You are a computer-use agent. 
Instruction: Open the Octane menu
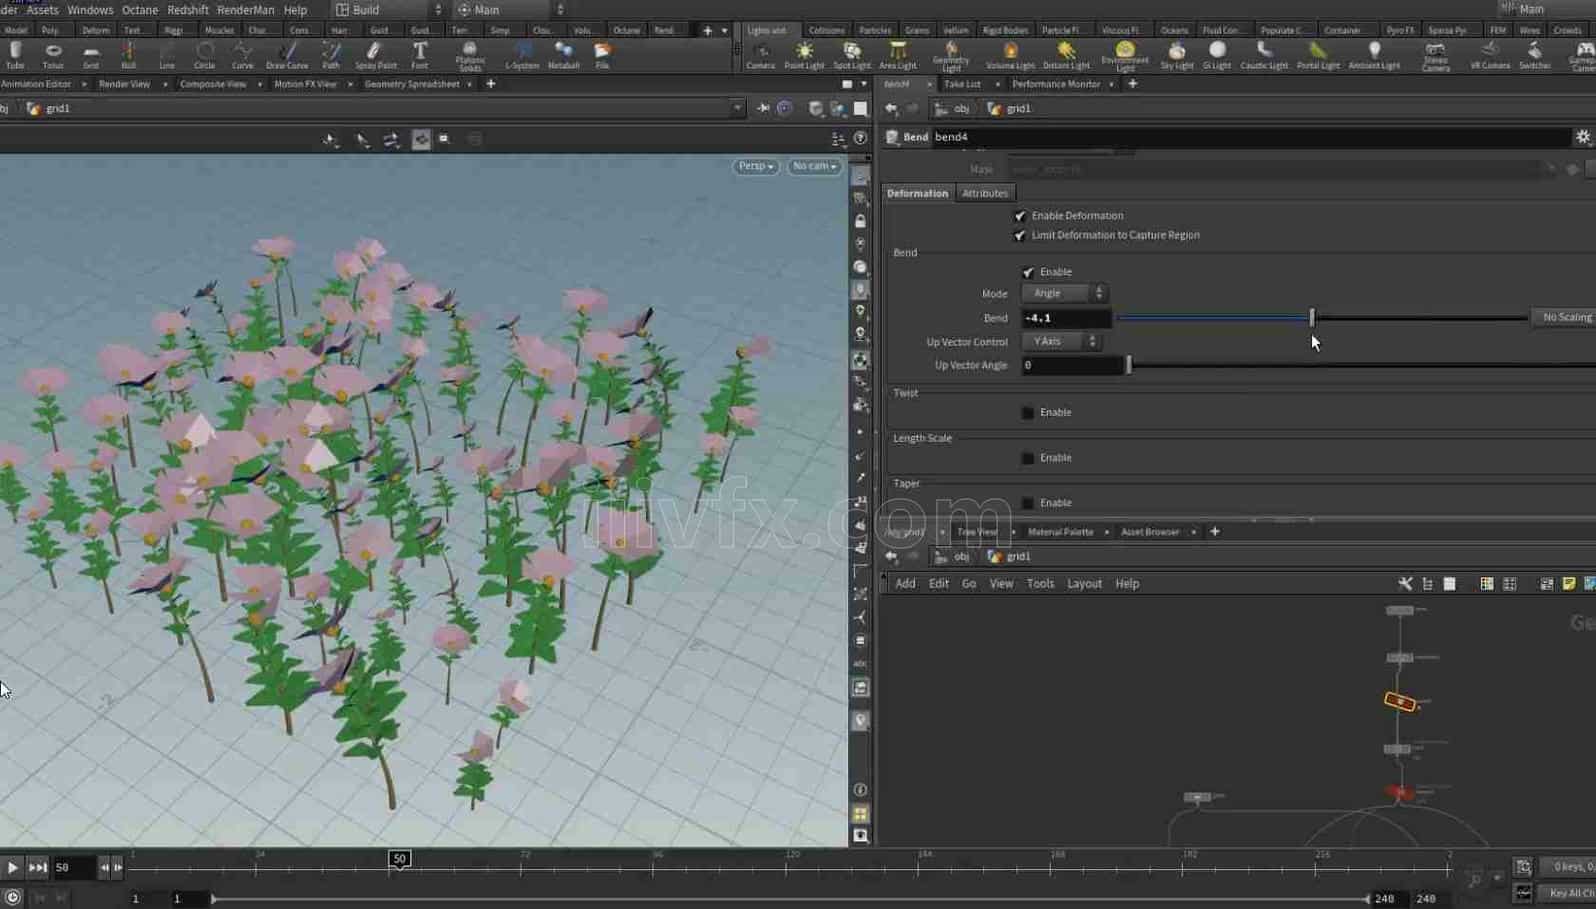pos(140,10)
